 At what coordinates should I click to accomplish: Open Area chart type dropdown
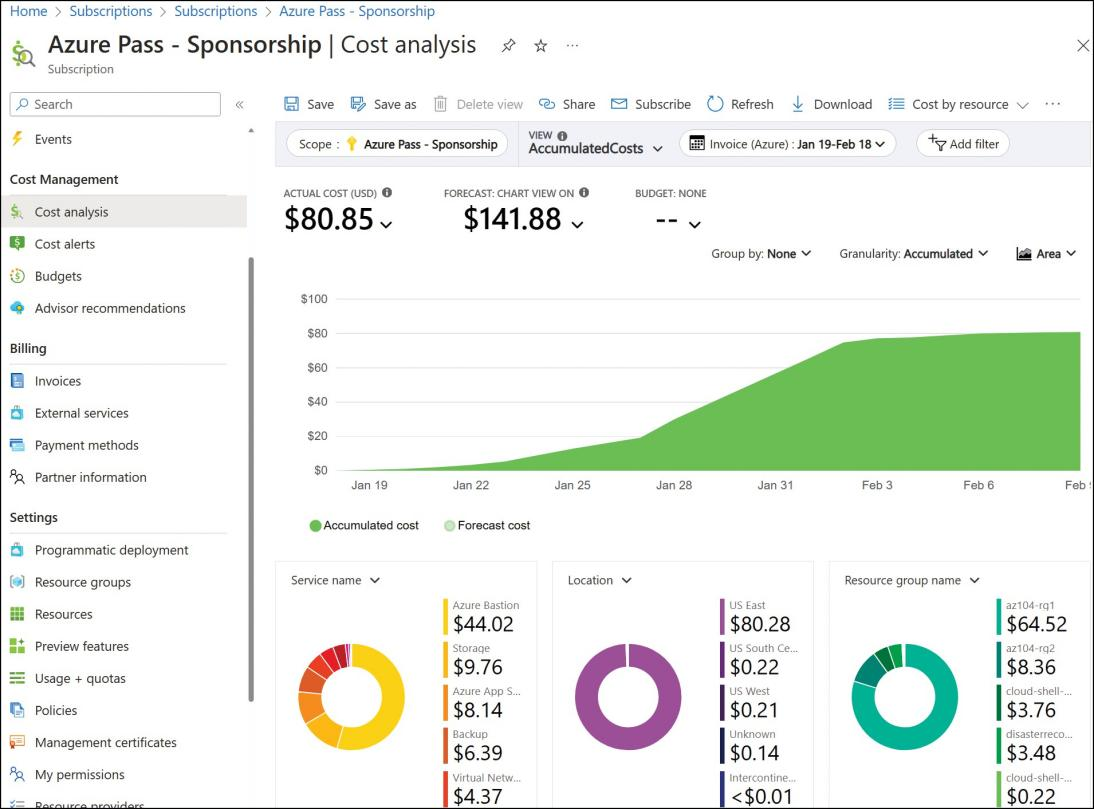1046,254
